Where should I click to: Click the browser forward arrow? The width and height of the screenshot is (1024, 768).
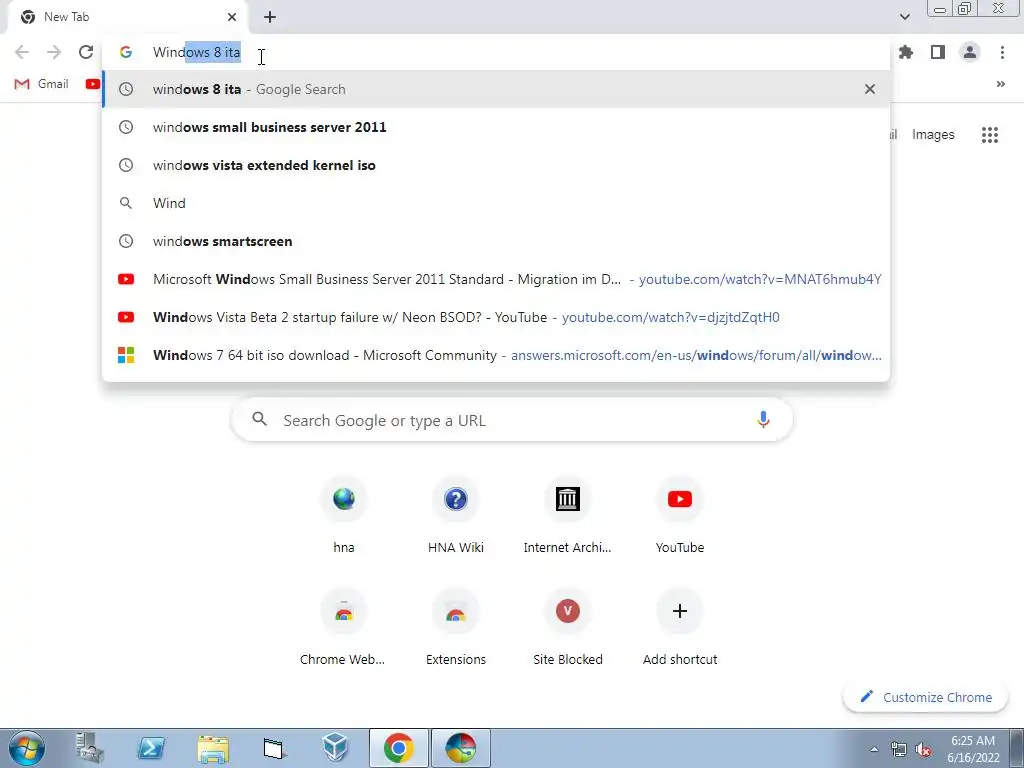coord(54,52)
